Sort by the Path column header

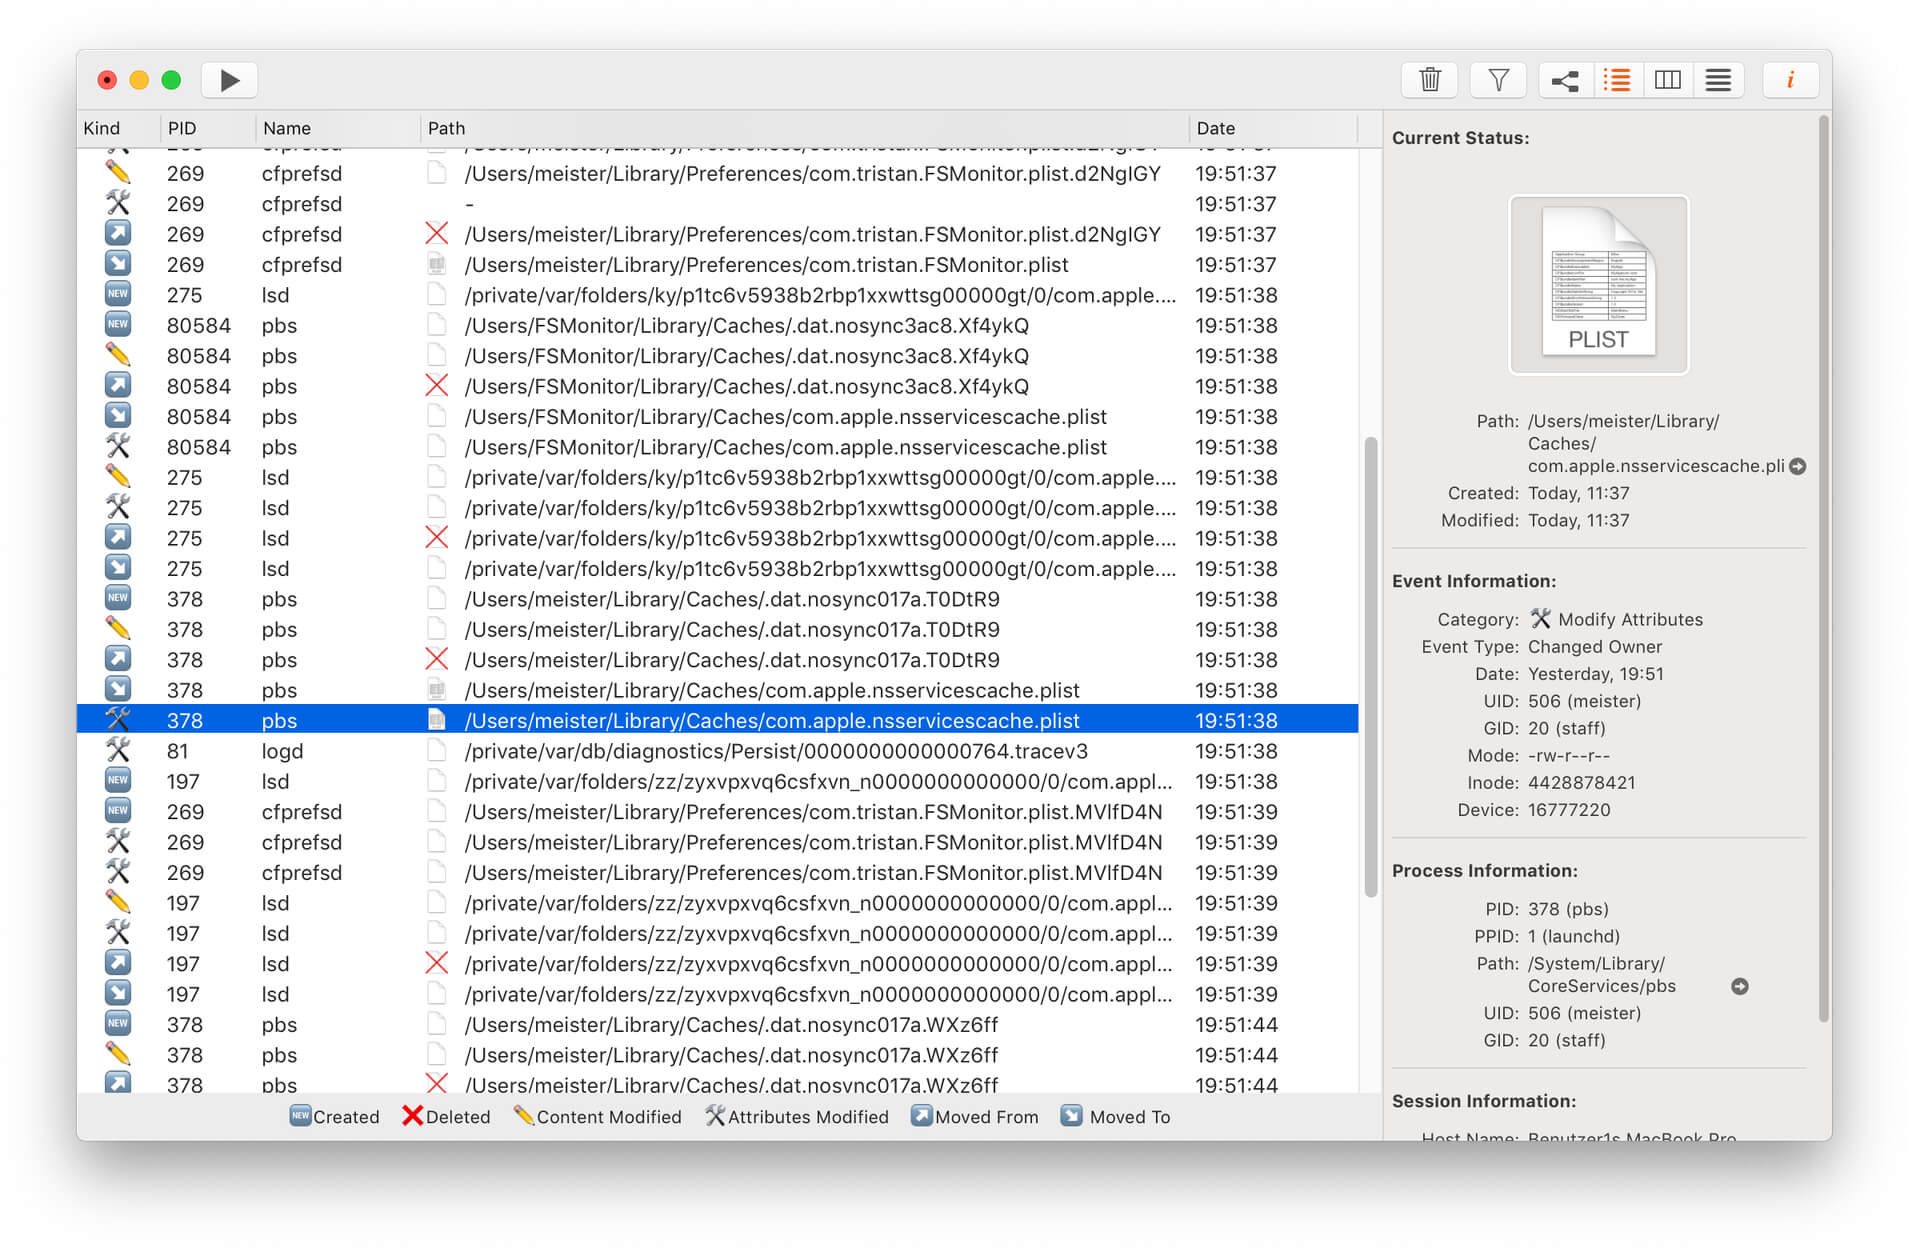click(x=804, y=128)
